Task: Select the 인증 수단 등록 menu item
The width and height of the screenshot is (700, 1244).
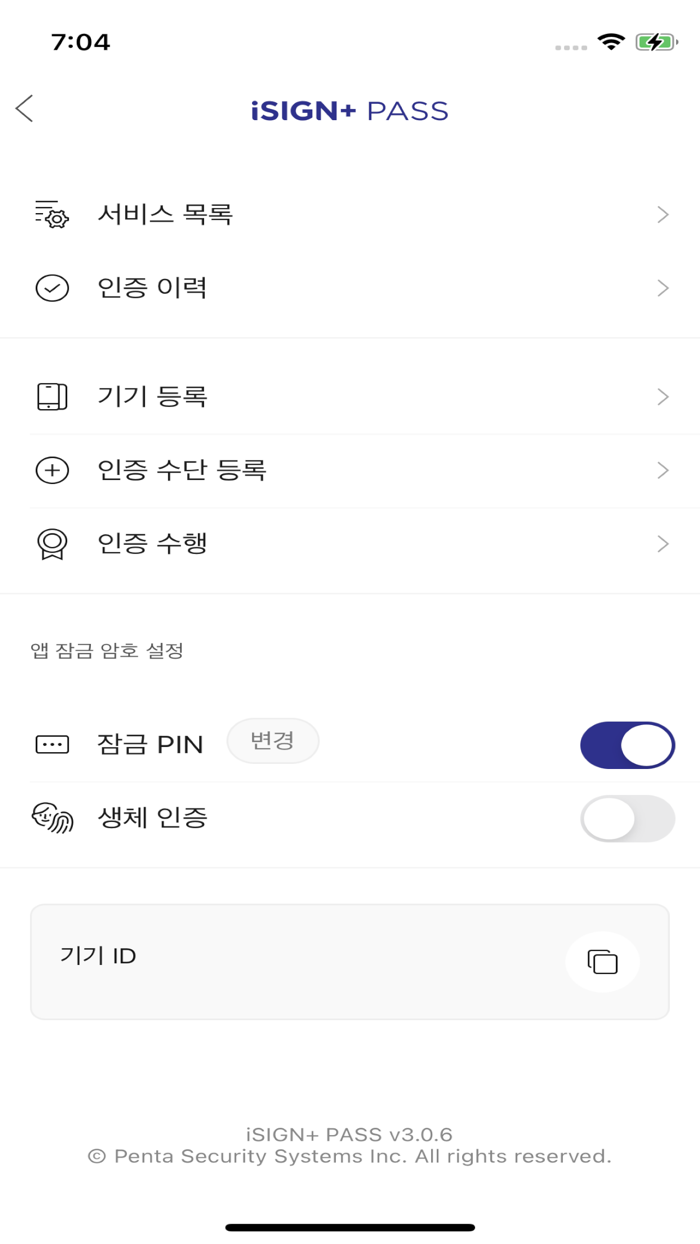Action: click(x=350, y=469)
